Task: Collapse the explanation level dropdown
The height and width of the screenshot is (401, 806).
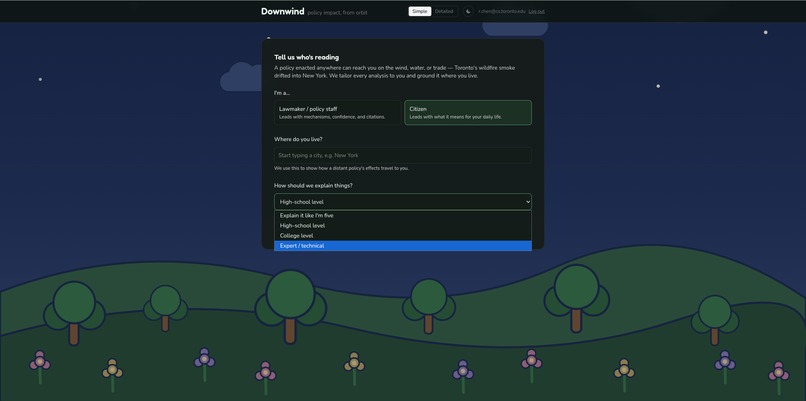Action: [x=402, y=202]
